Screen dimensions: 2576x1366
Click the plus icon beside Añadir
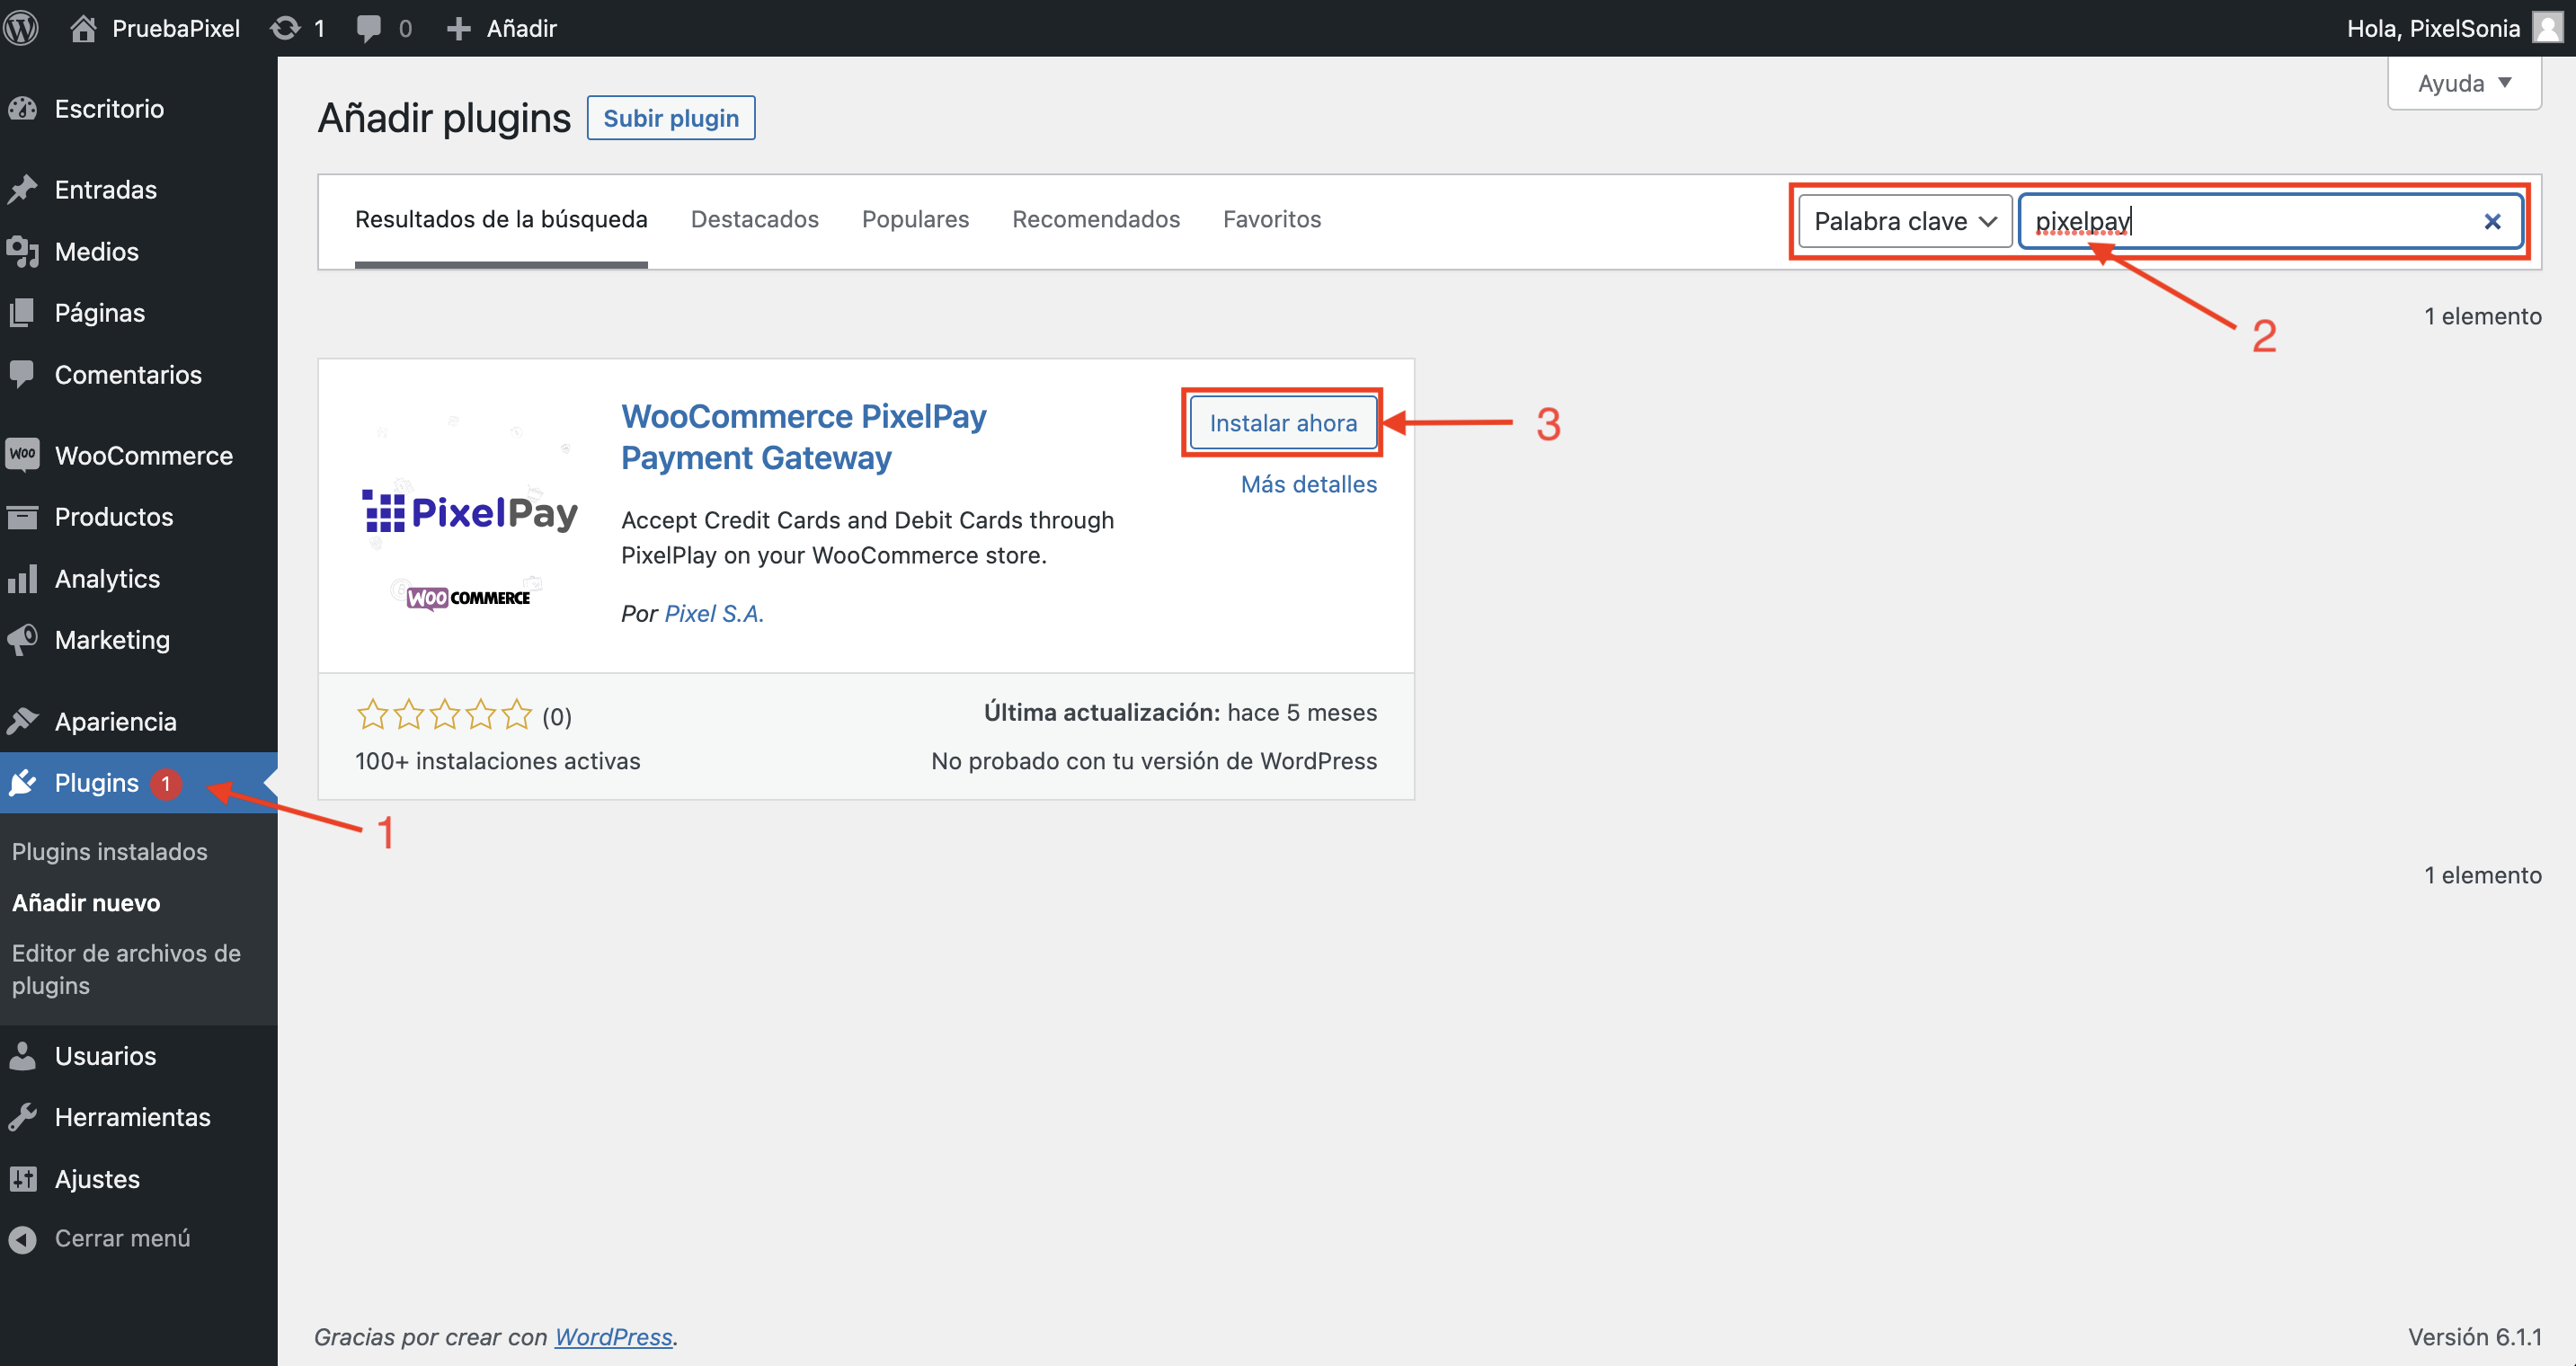point(458,28)
